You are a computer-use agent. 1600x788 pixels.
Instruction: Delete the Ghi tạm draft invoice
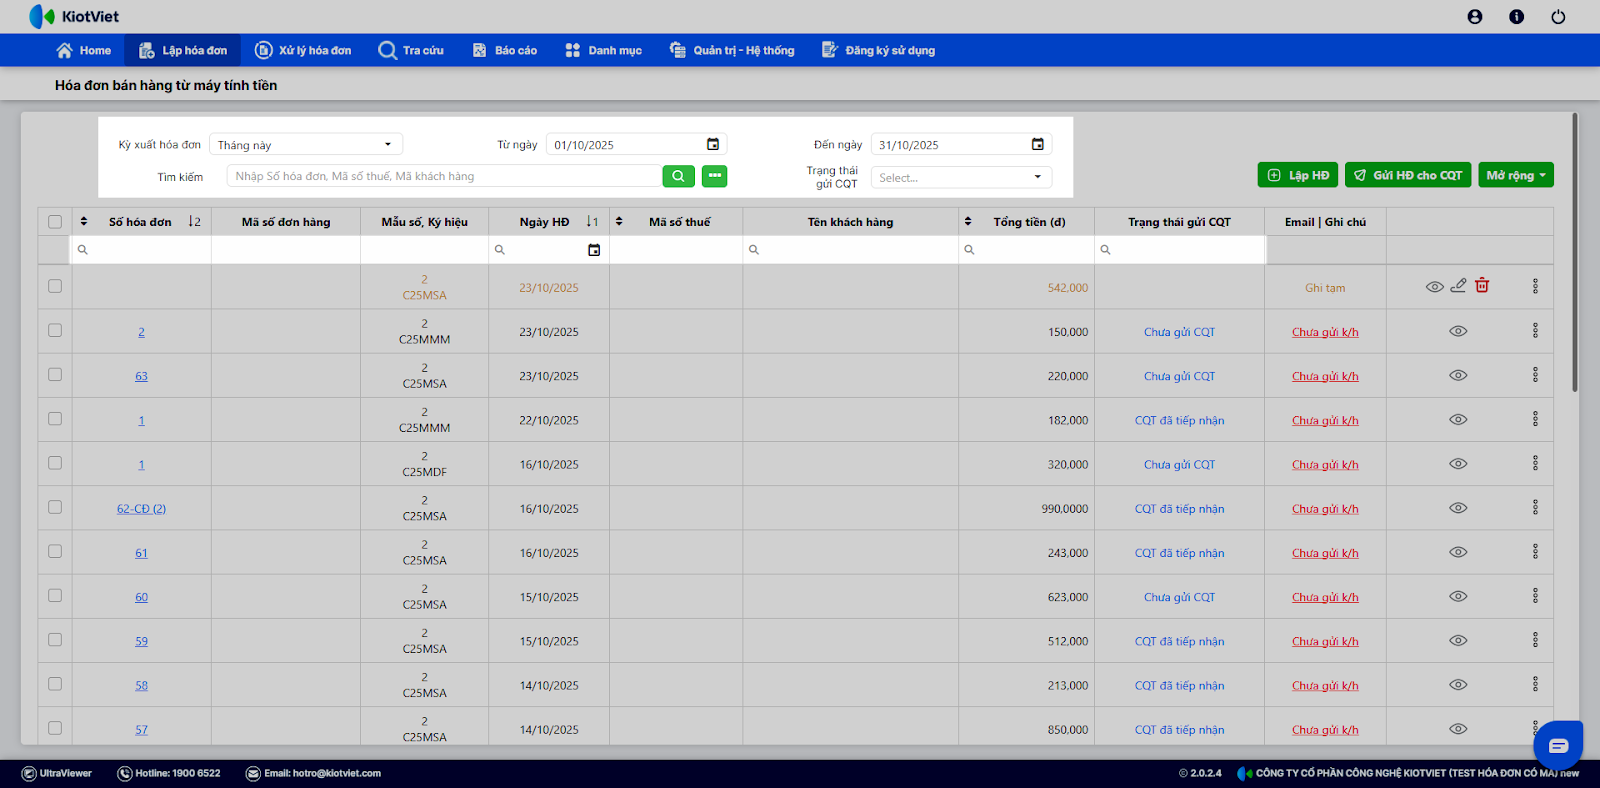click(1482, 286)
